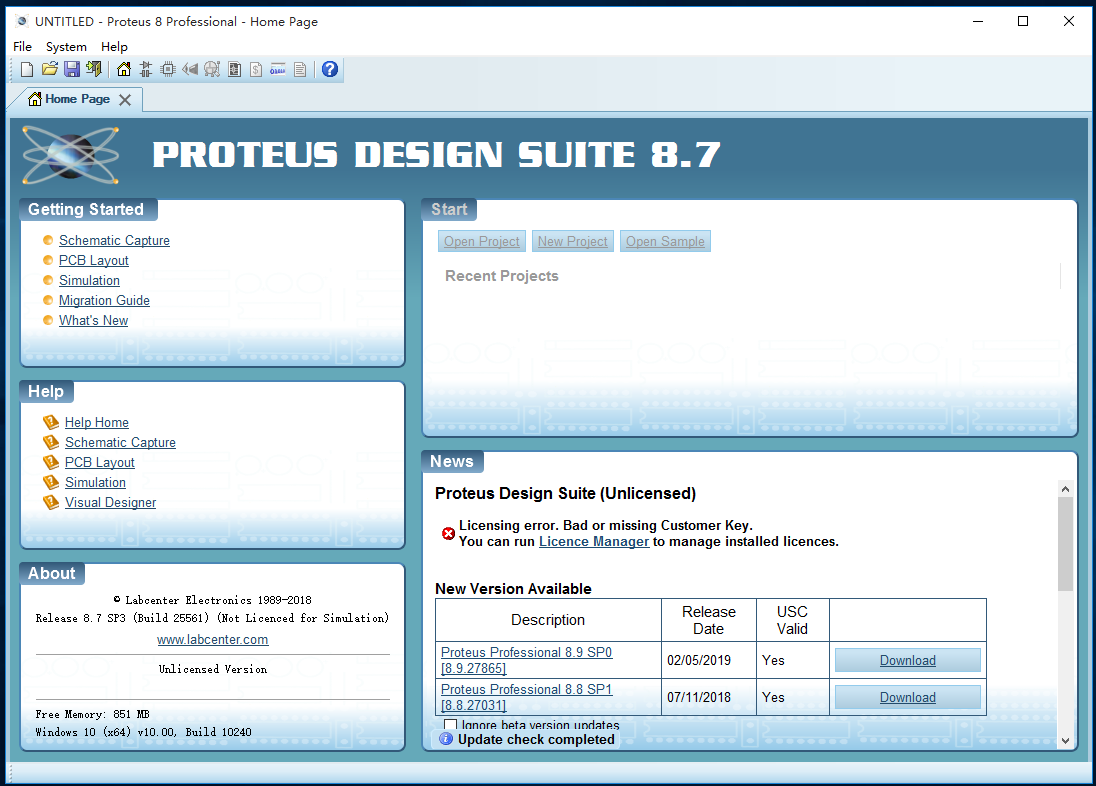Screen dimensions: 1096x786
Task: Open the Licence Manager link
Action: 594,542
